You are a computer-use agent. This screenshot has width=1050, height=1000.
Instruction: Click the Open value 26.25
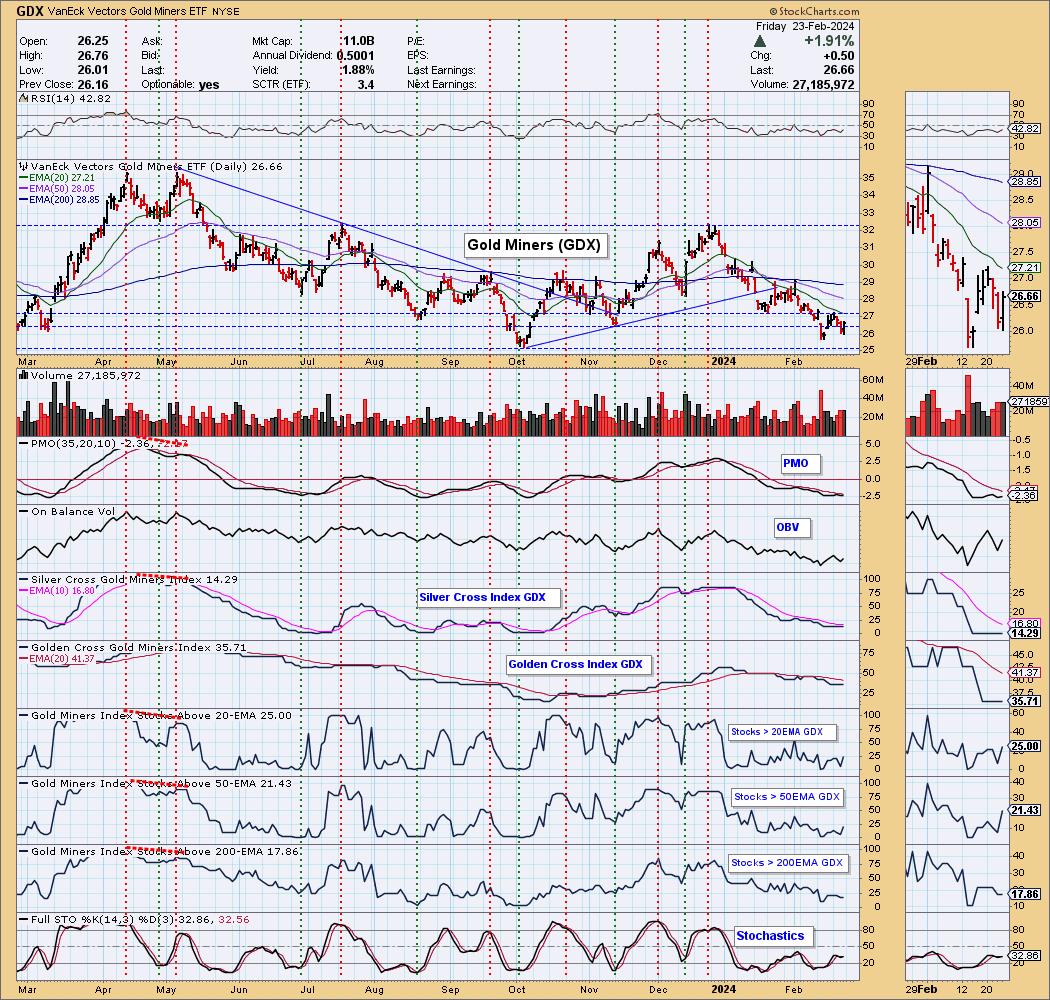[92, 41]
